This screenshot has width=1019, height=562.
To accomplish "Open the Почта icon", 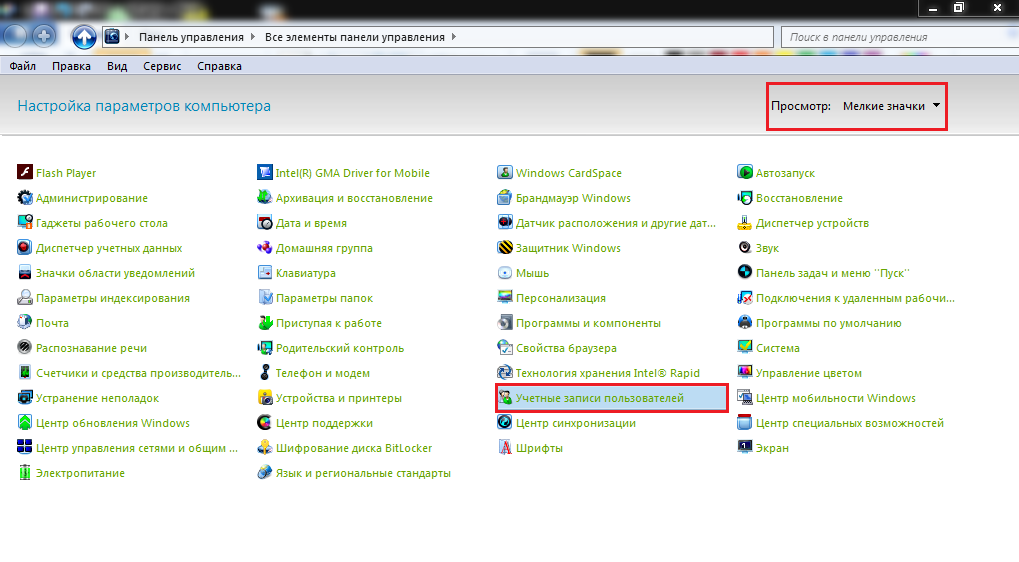I will click(x=25, y=322).
